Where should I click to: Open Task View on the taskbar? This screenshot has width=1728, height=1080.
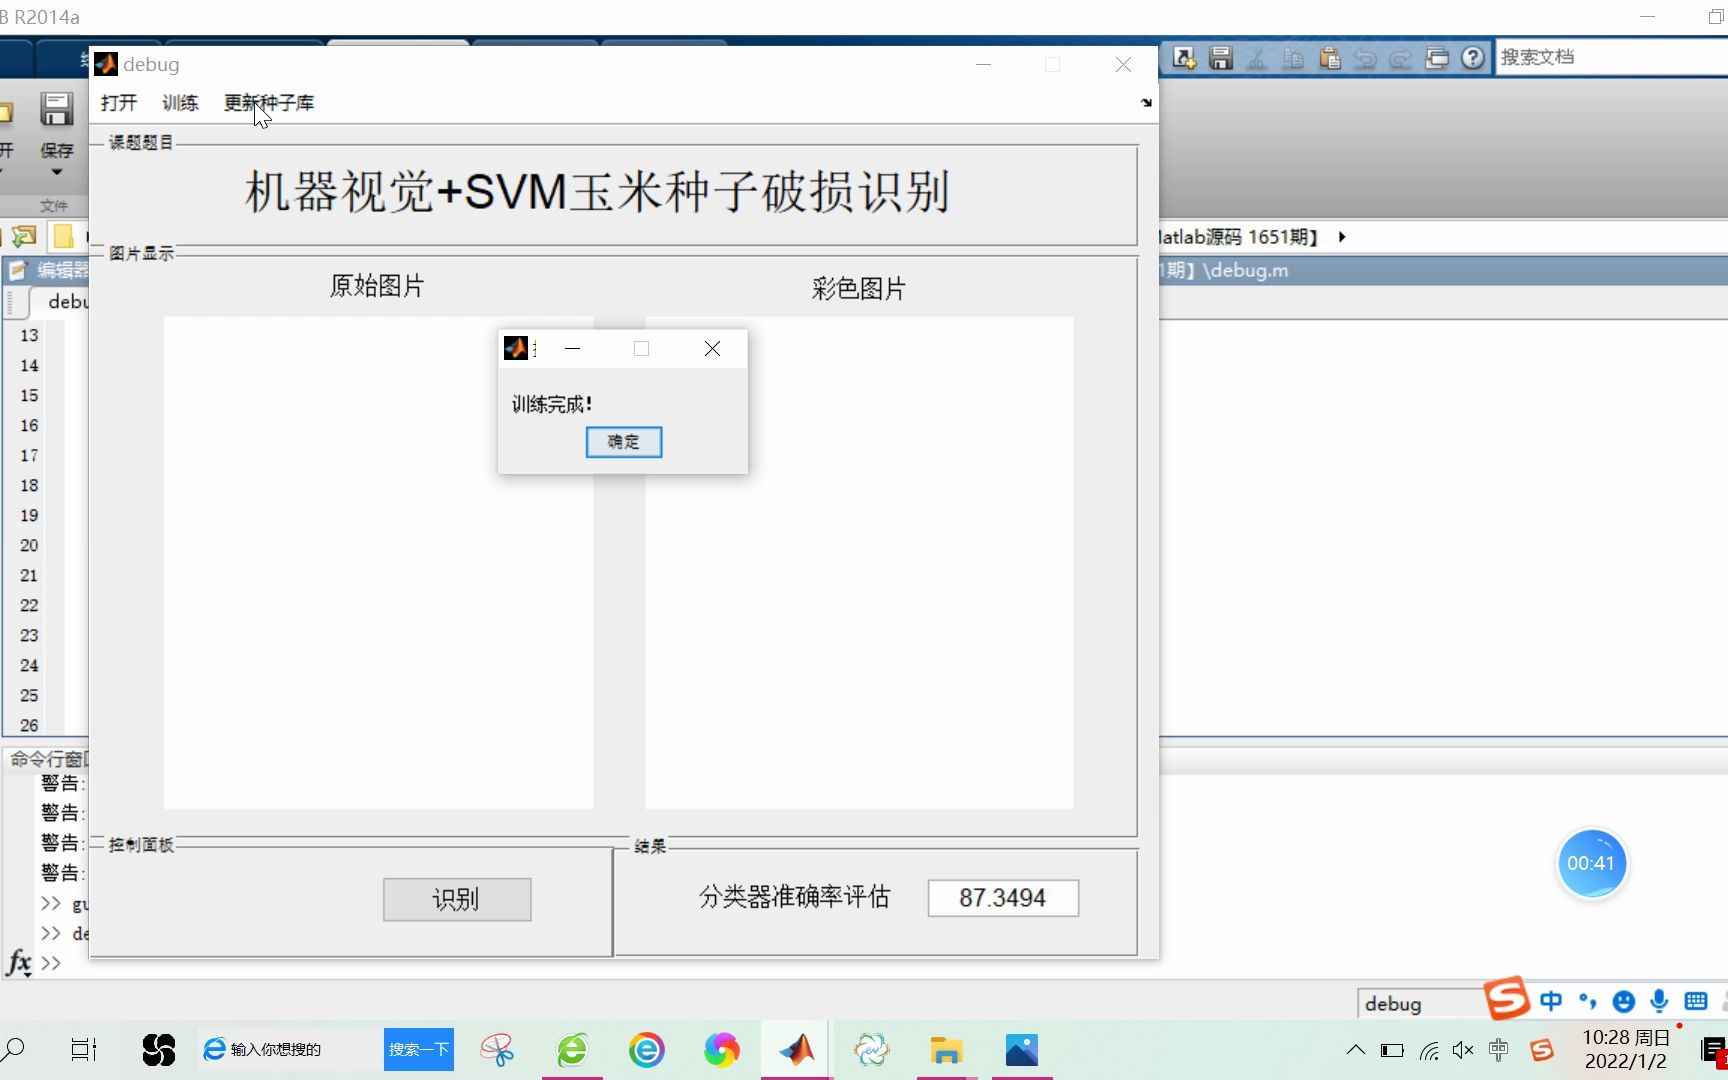(x=84, y=1050)
